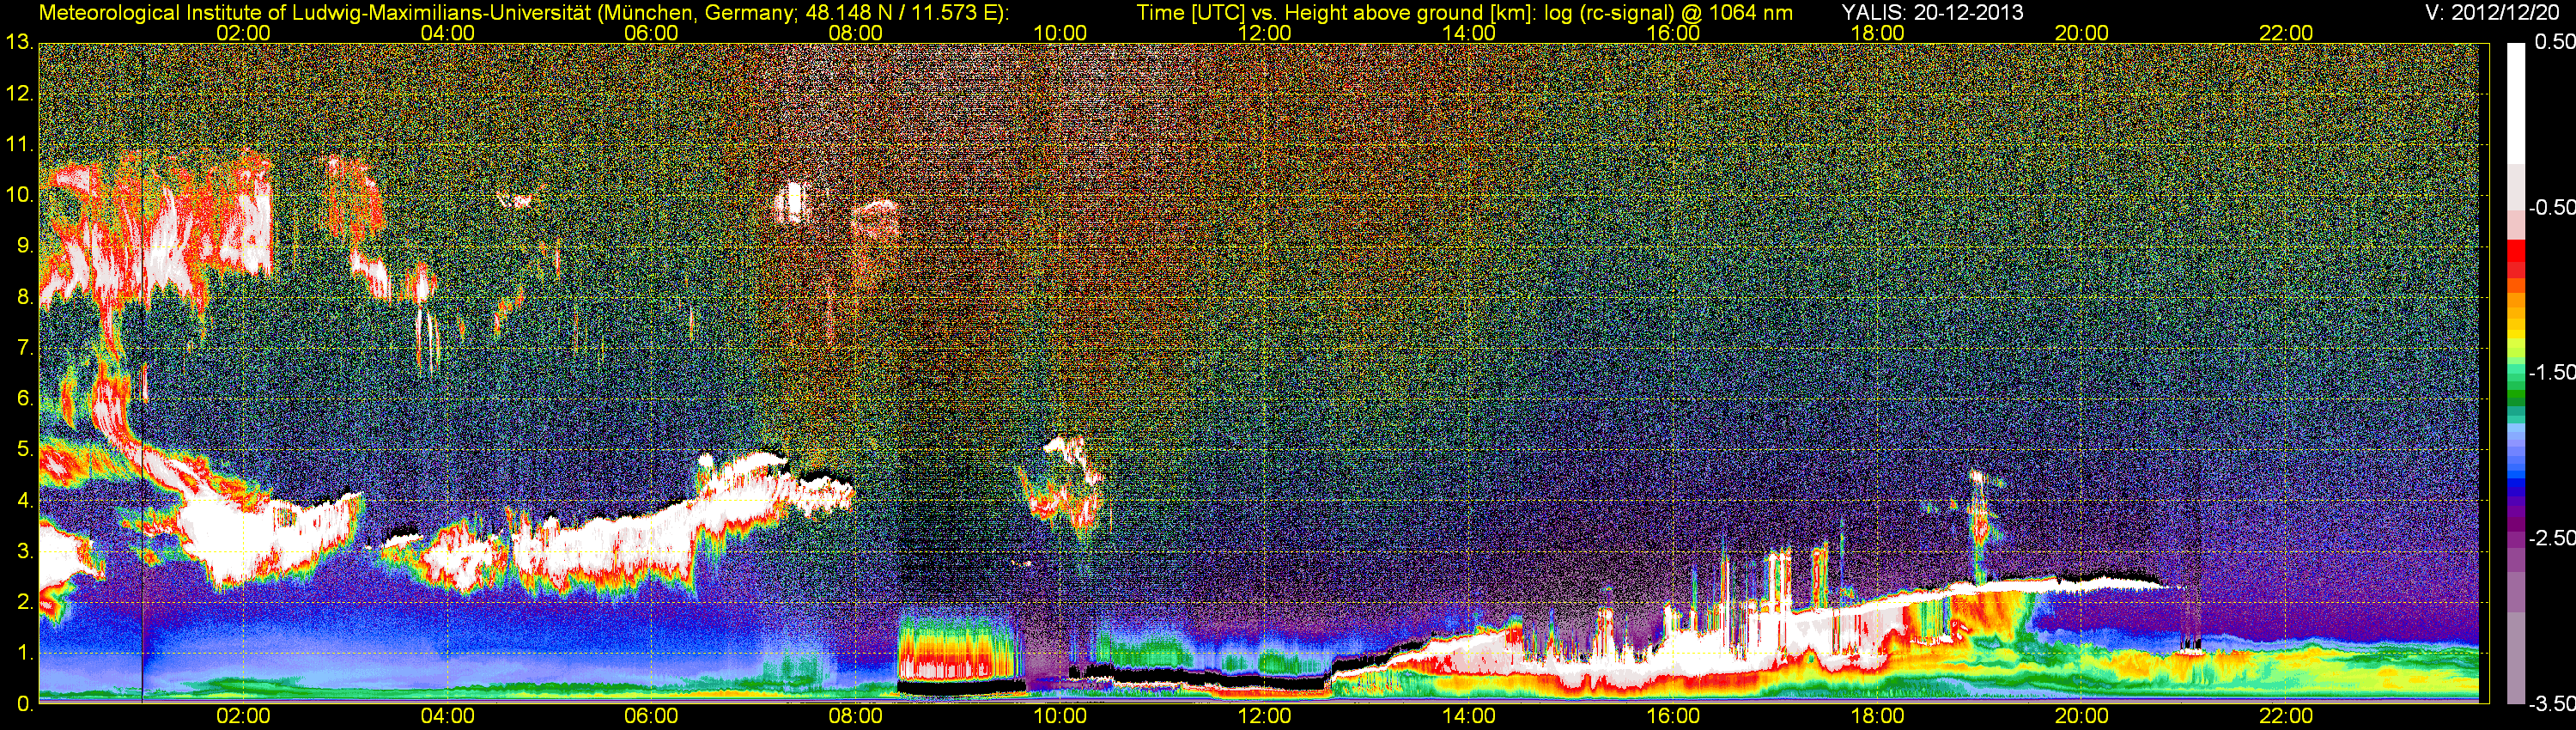The height and width of the screenshot is (730, 2576).
Task: Click the 16:00 tick label on the lower time axis
Action: [x=1673, y=716]
